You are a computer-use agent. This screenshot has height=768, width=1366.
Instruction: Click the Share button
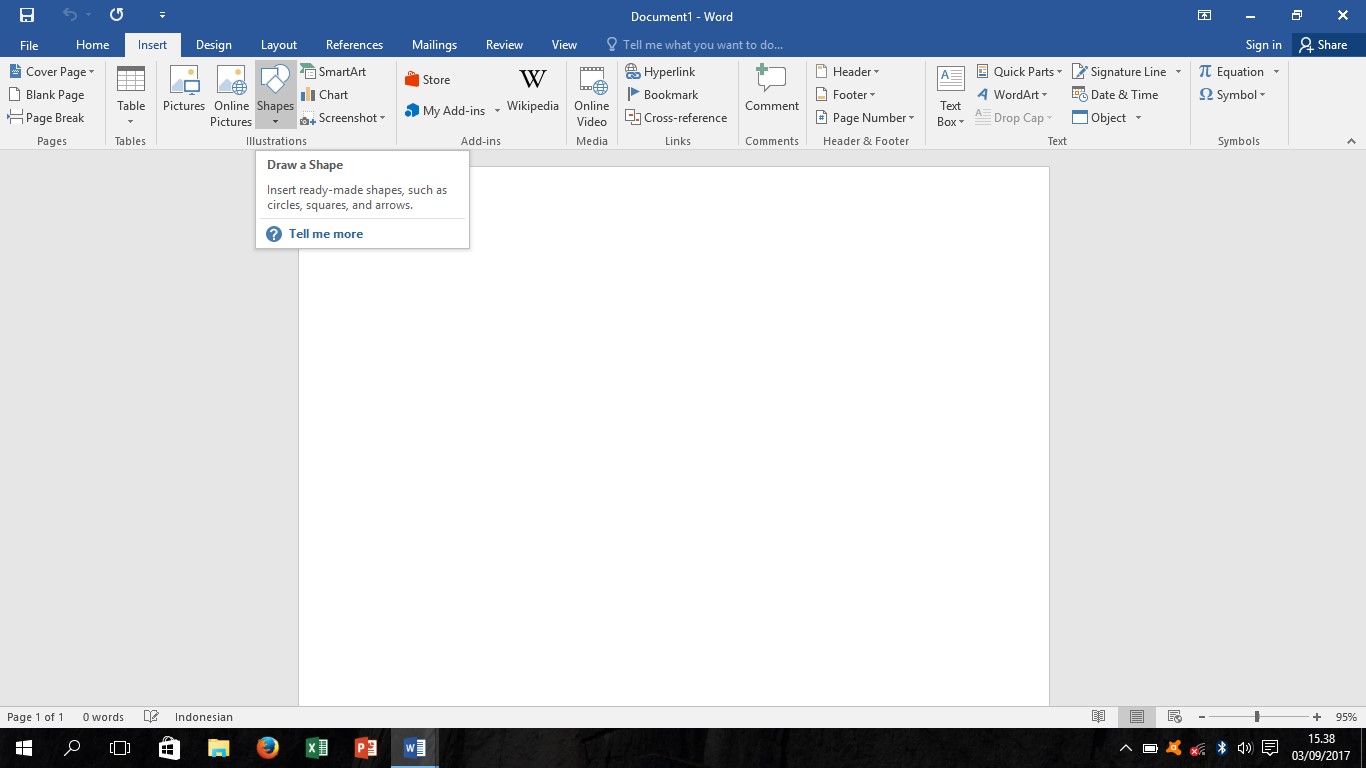coord(1323,45)
